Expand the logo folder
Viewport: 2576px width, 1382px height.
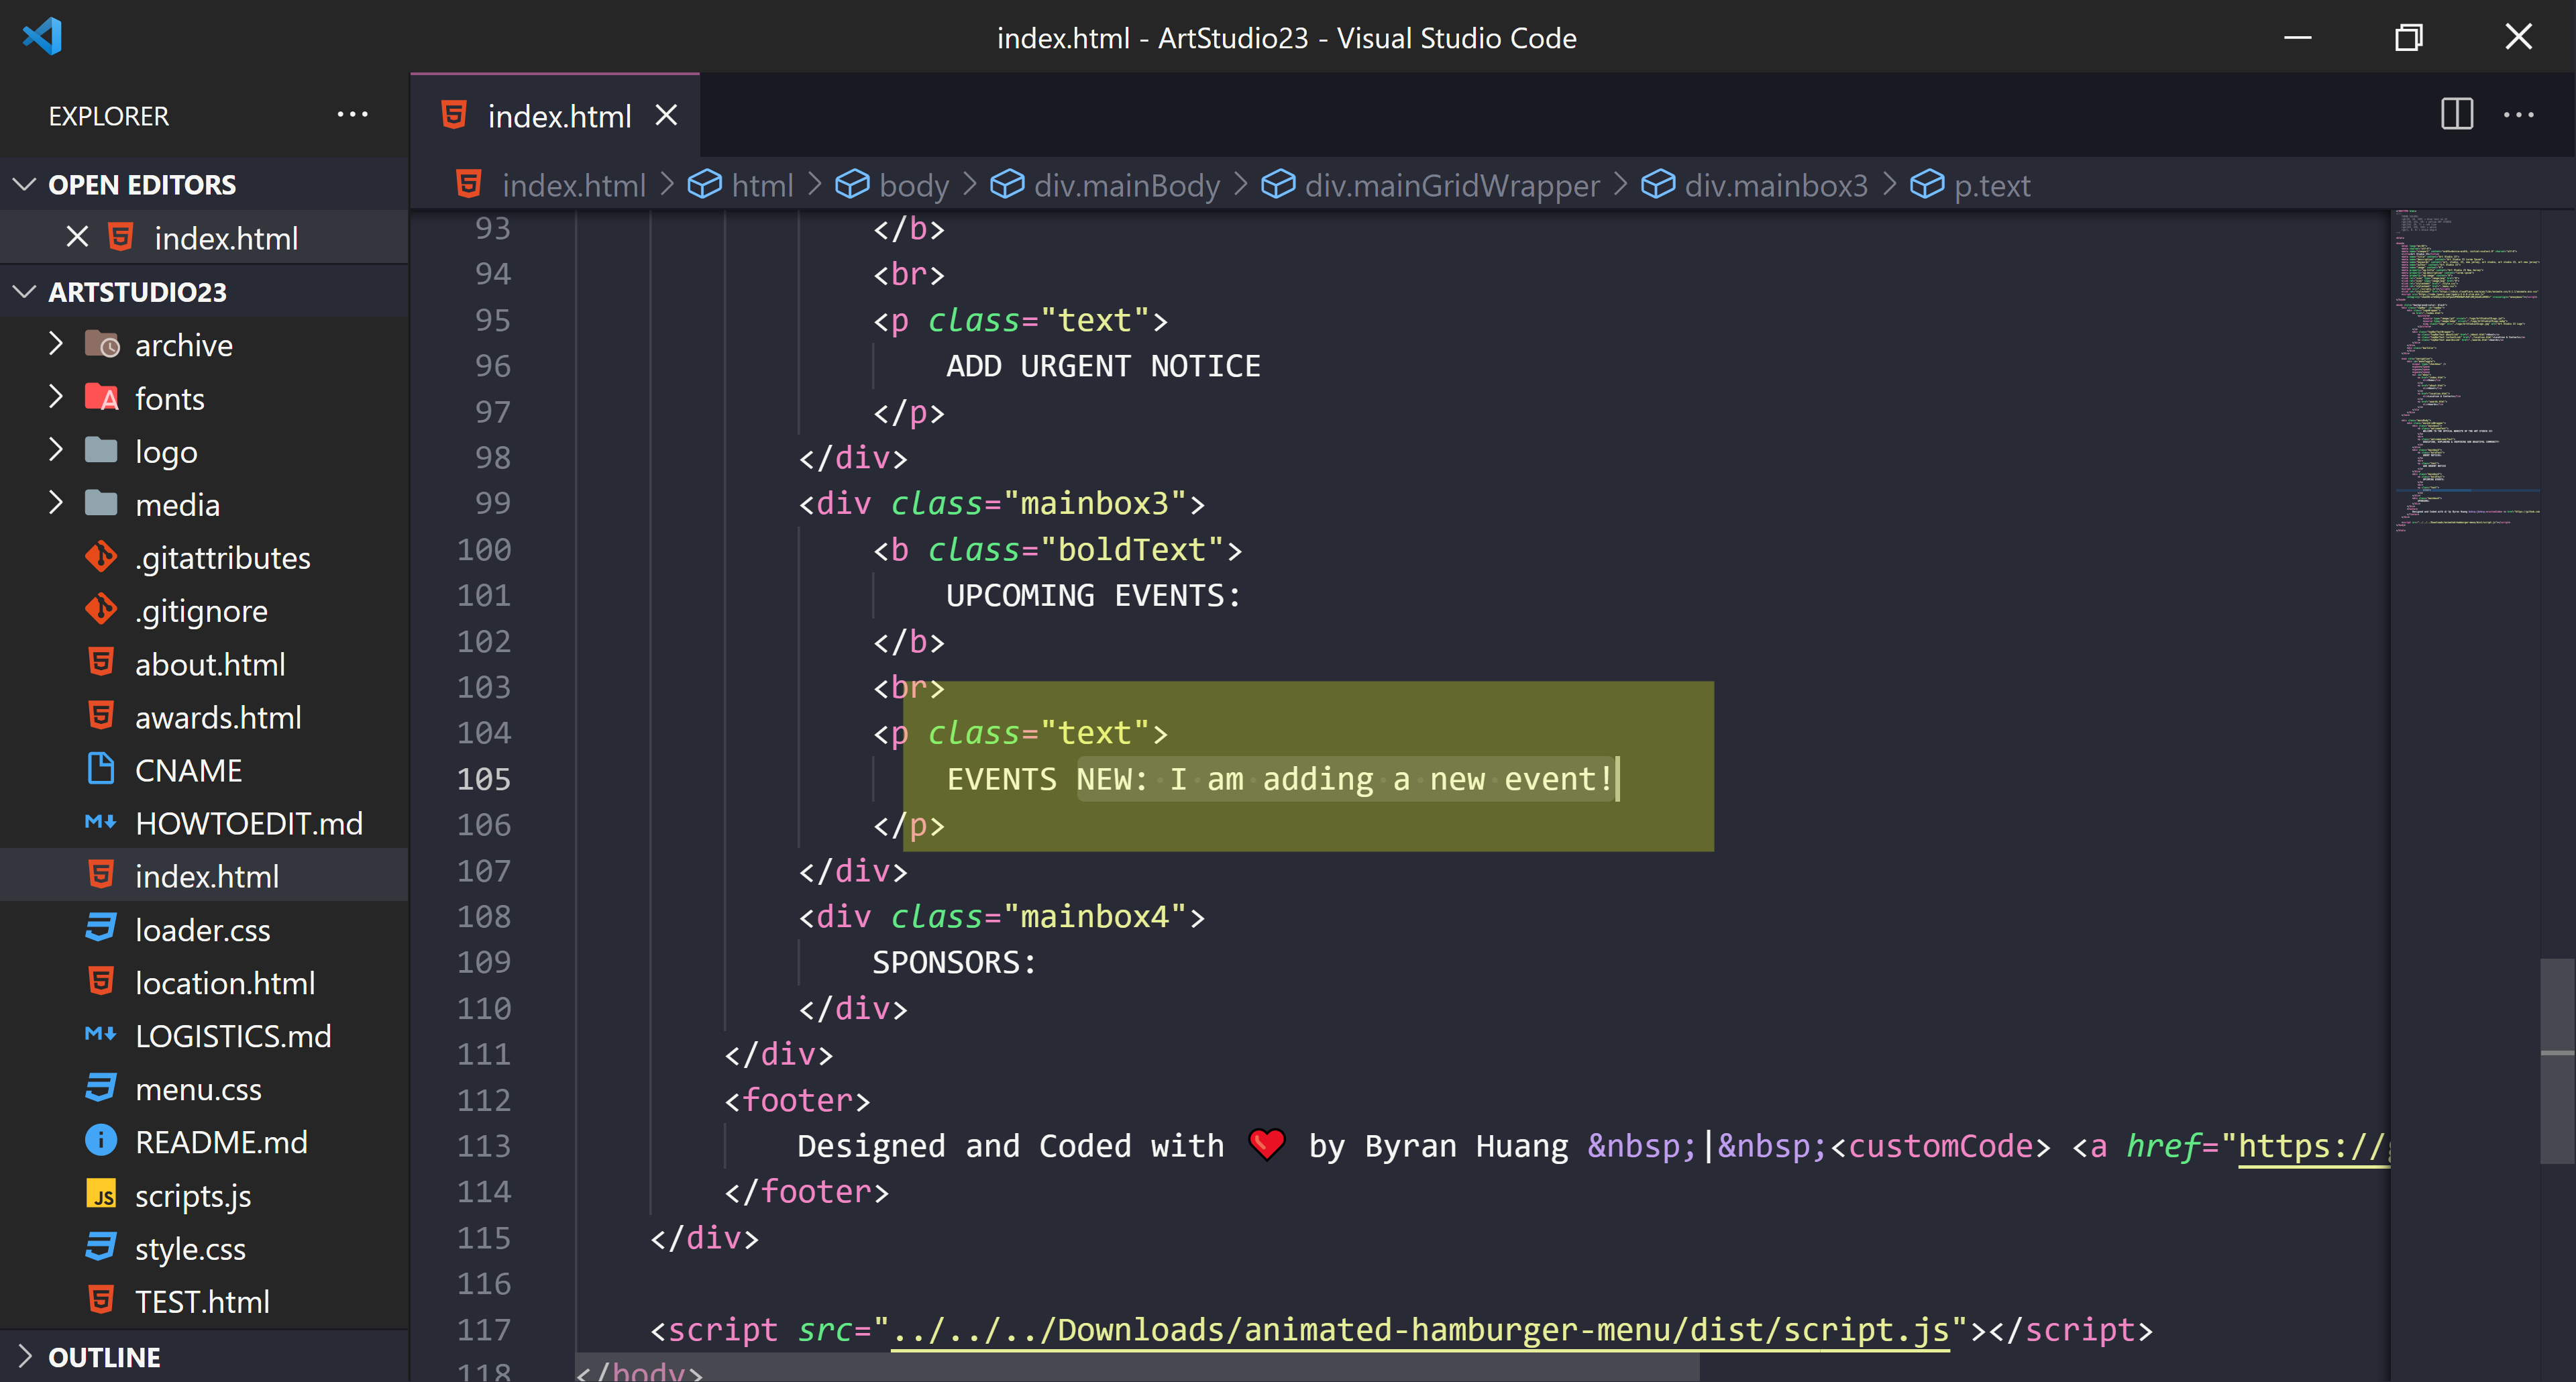(x=56, y=451)
